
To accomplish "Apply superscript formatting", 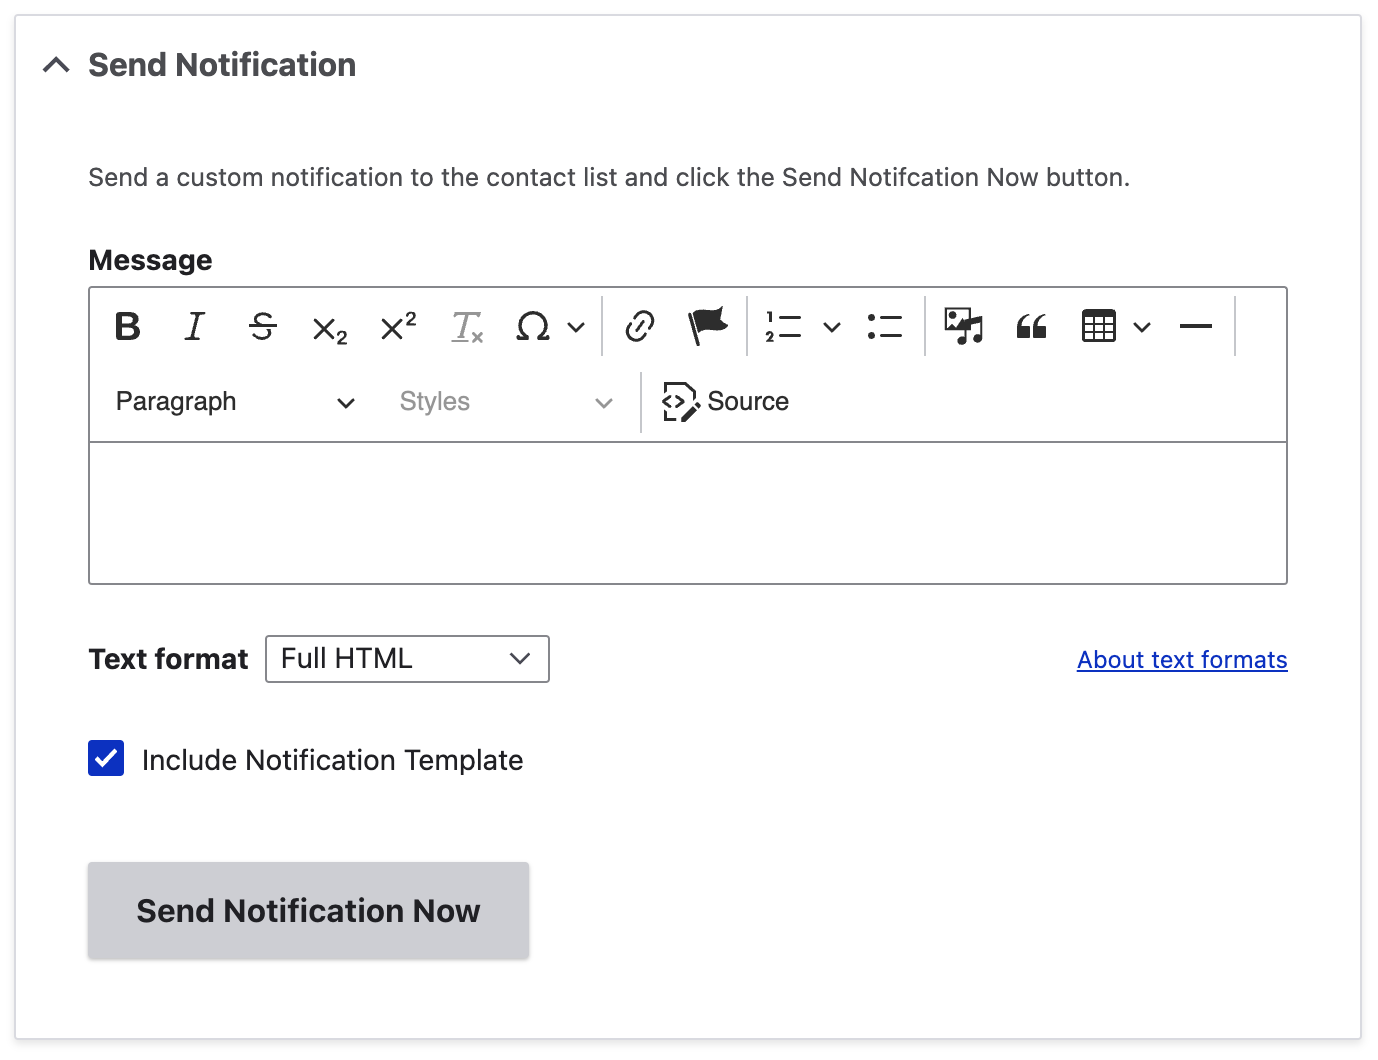I will (x=398, y=327).
